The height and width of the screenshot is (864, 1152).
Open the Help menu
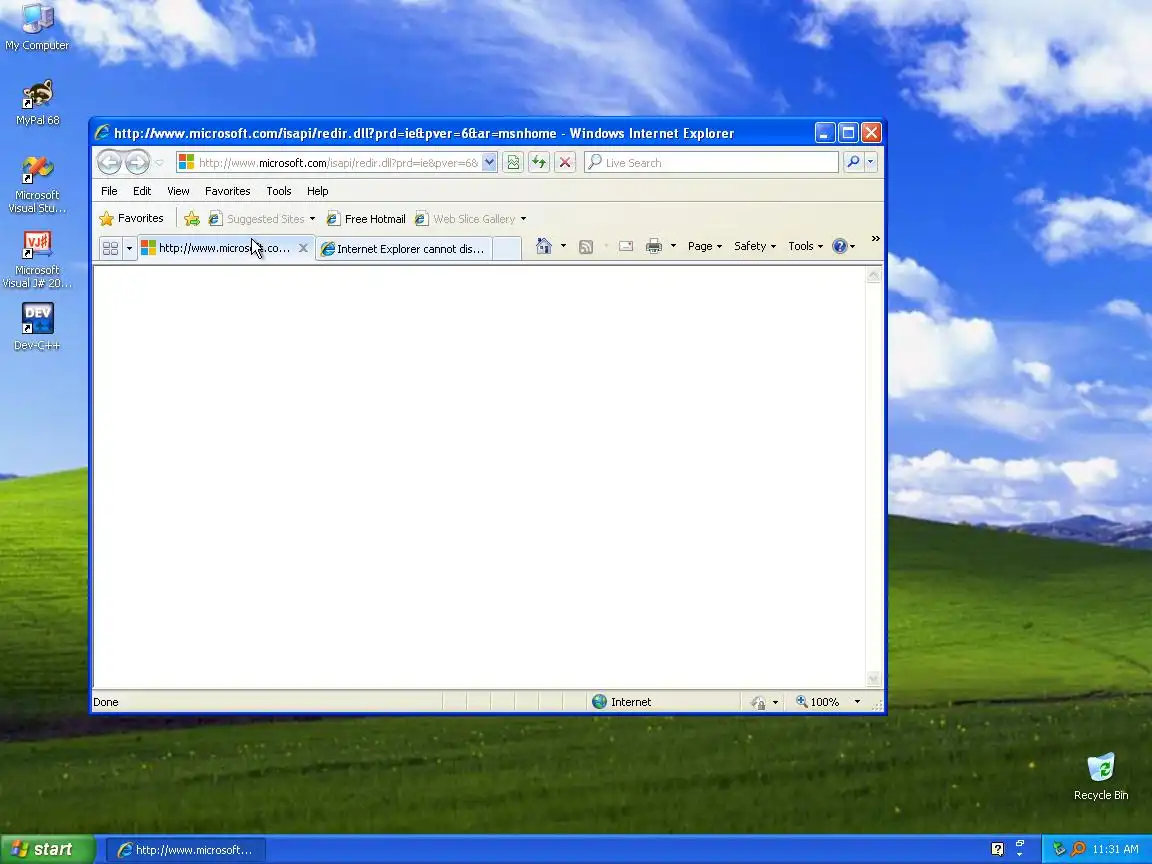coord(317,191)
